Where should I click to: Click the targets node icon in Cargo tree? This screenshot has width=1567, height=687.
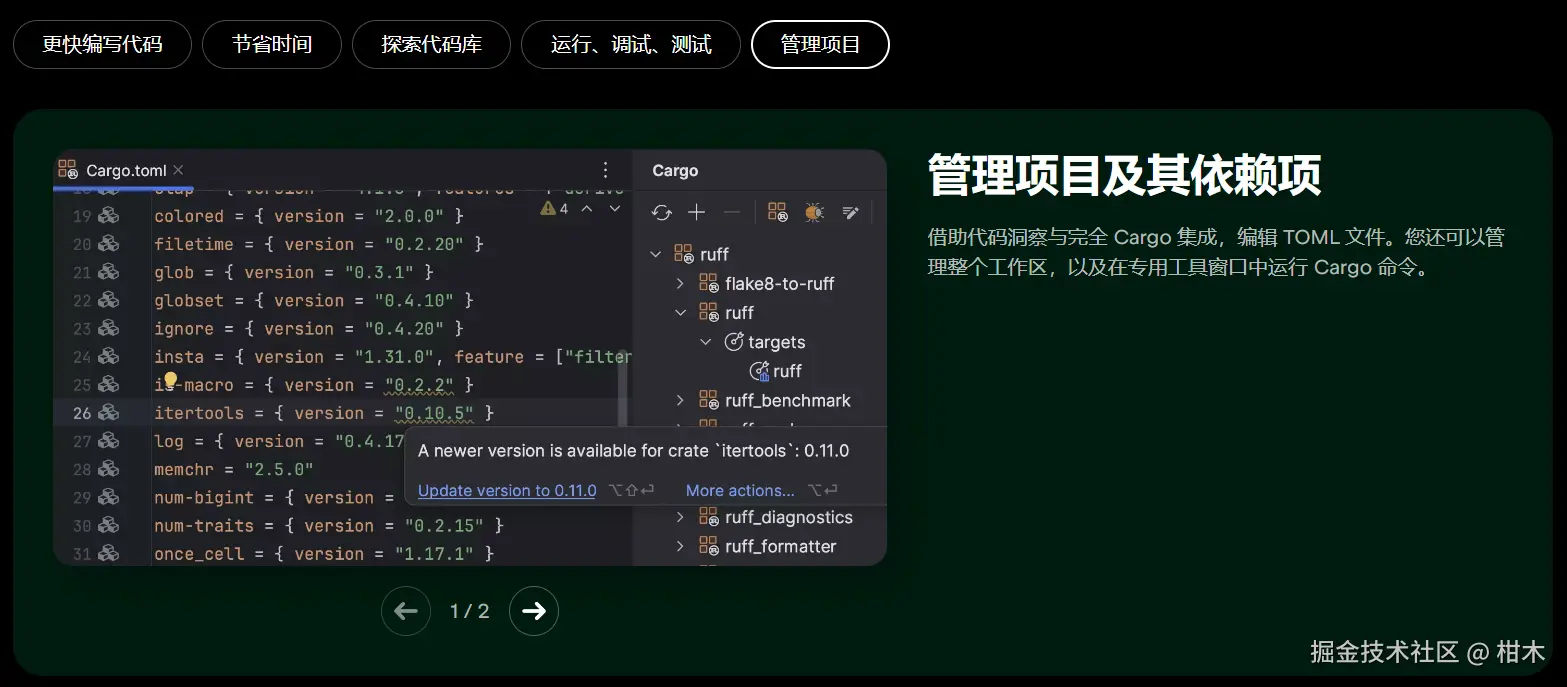734,342
